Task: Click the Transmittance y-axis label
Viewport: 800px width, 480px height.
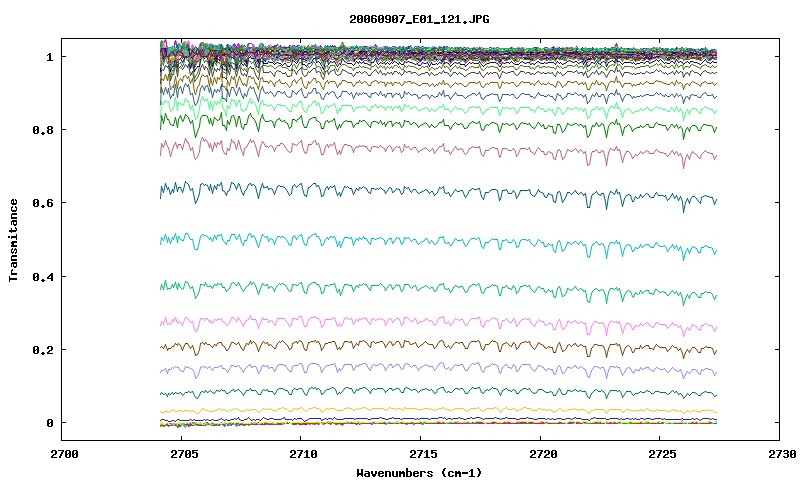Action: pyautogui.click(x=13, y=240)
